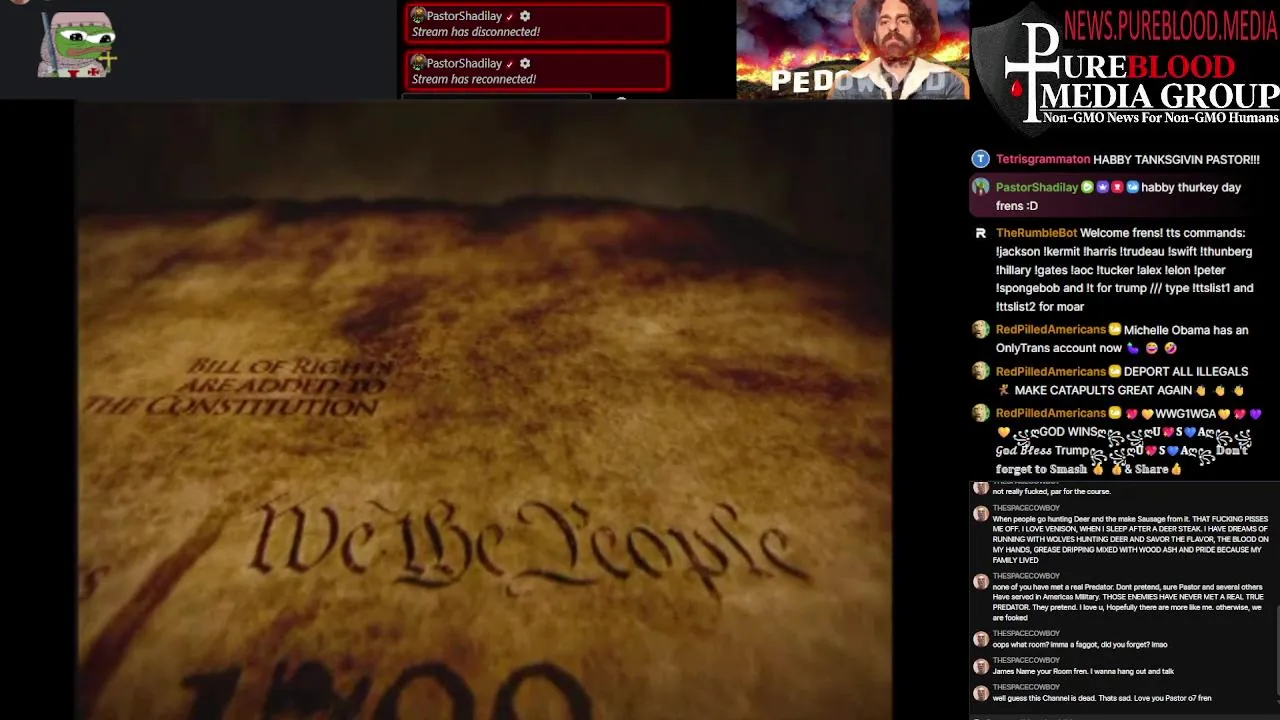Click 'HABBY TANKSGIVIN PASTOR!!!' chat message
This screenshot has height=720, width=1280.
tap(1177, 159)
